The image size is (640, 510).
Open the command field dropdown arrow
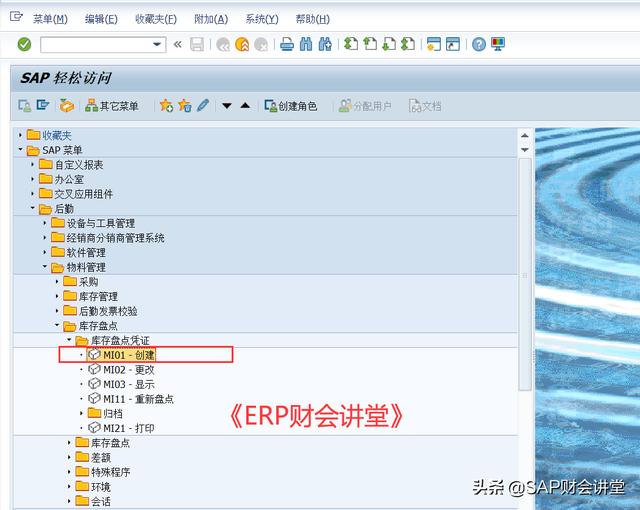pos(157,44)
